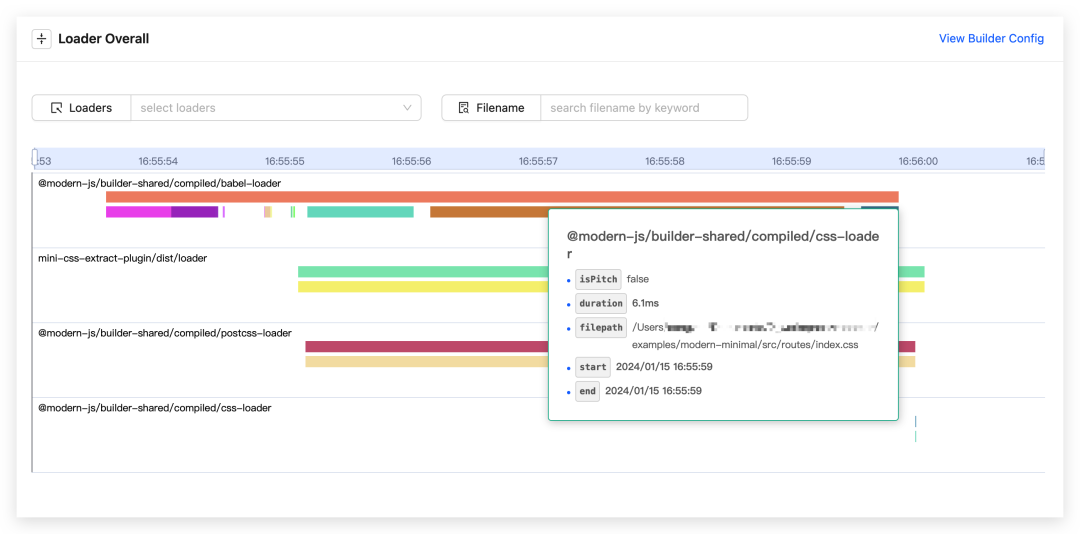
Task: Select the yellow mini-css-extract-plugin bar
Action: 420,287
